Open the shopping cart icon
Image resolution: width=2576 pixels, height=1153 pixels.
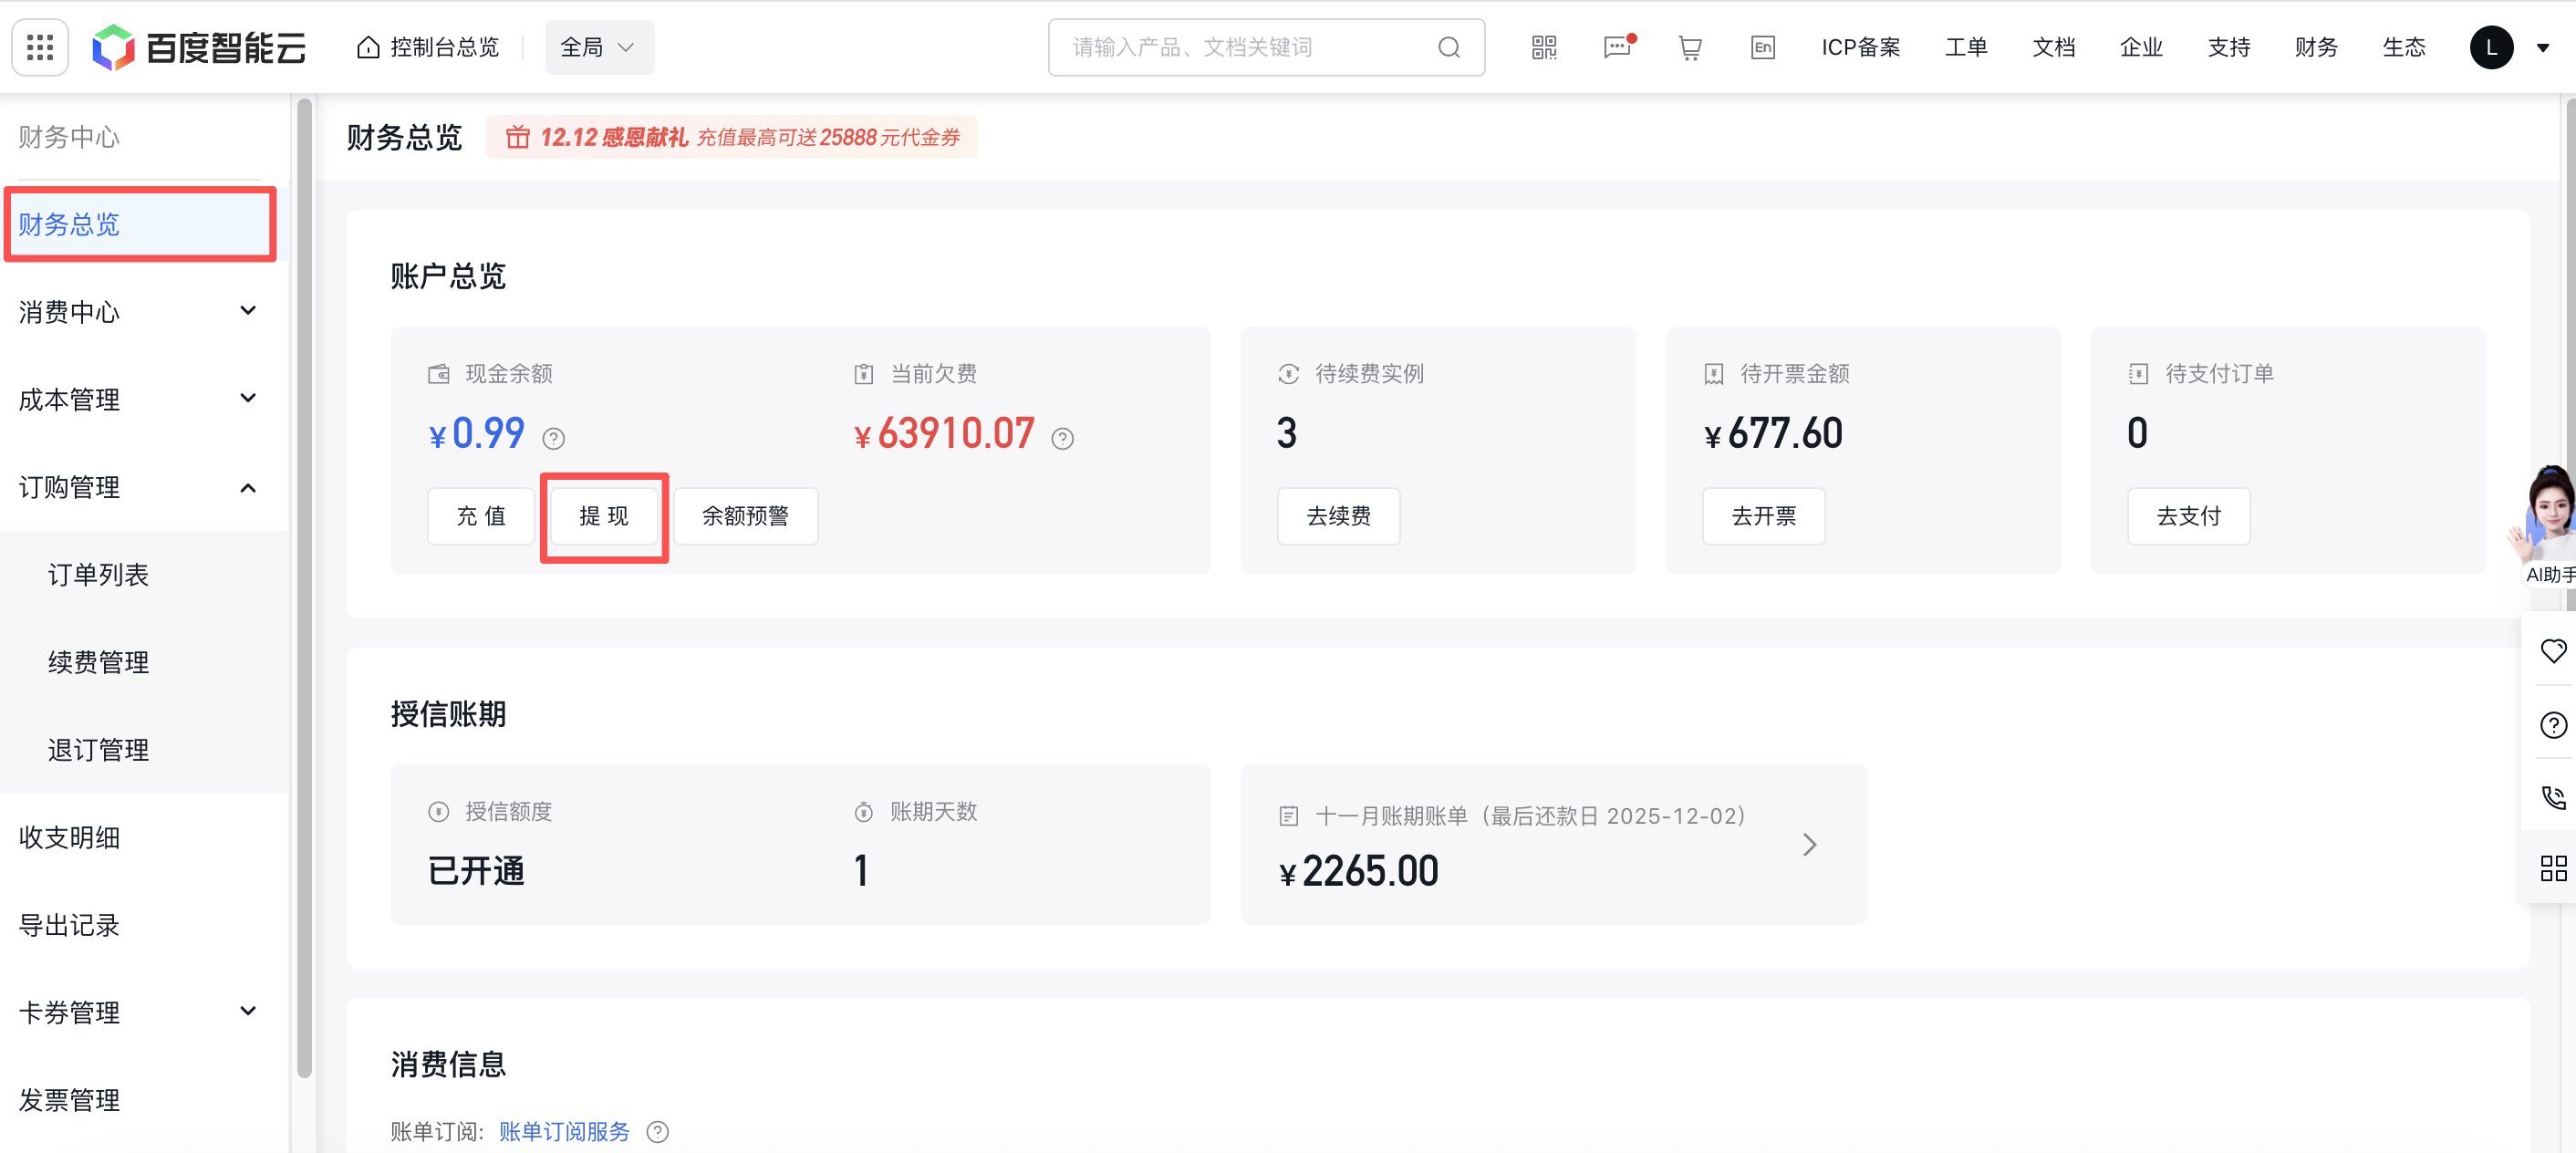pos(1690,47)
